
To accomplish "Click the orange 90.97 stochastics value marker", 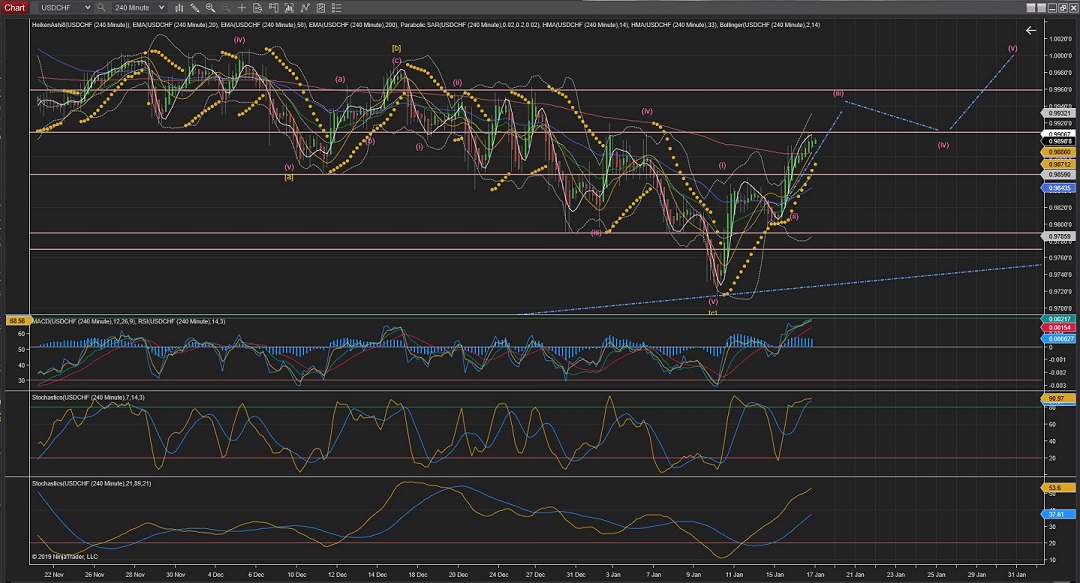I will click(x=1056, y=398).
